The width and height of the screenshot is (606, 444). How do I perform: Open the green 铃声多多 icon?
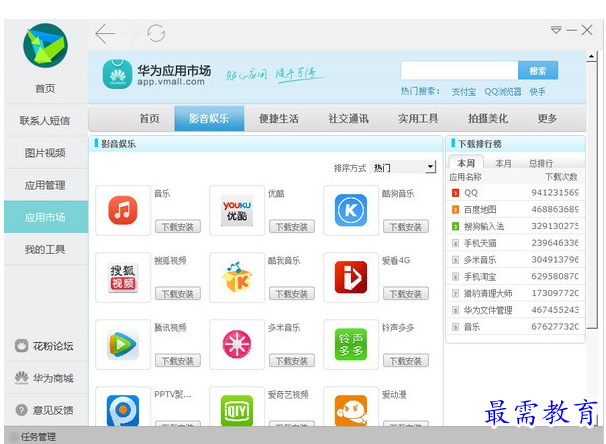[x=351, y=344]
